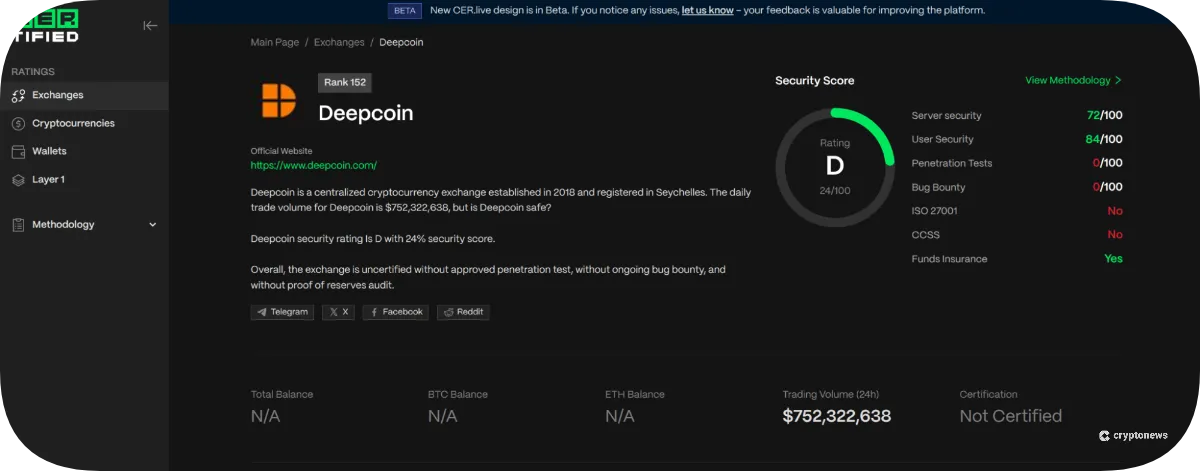Go to Main Page breadcrumb

coord(274,43)
